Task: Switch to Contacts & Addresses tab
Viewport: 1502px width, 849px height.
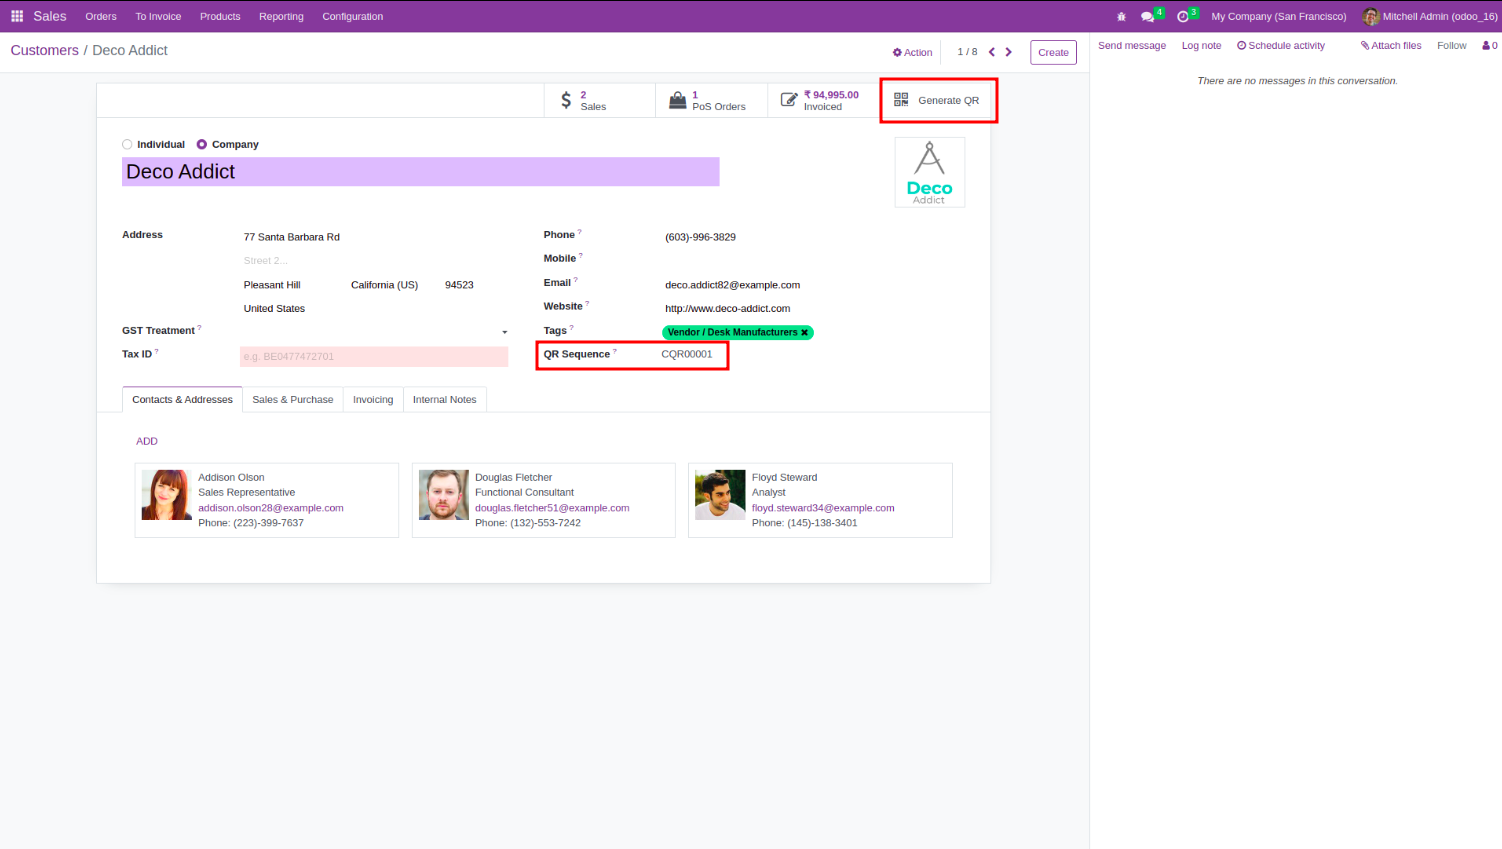Action: point(182,399)
